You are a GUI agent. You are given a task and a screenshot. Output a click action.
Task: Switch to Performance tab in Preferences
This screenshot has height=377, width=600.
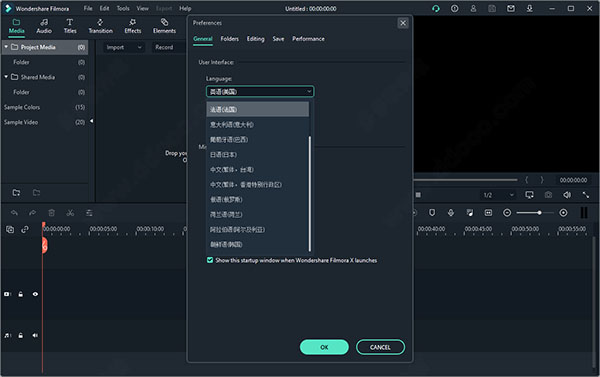click(x=308, y=39)
